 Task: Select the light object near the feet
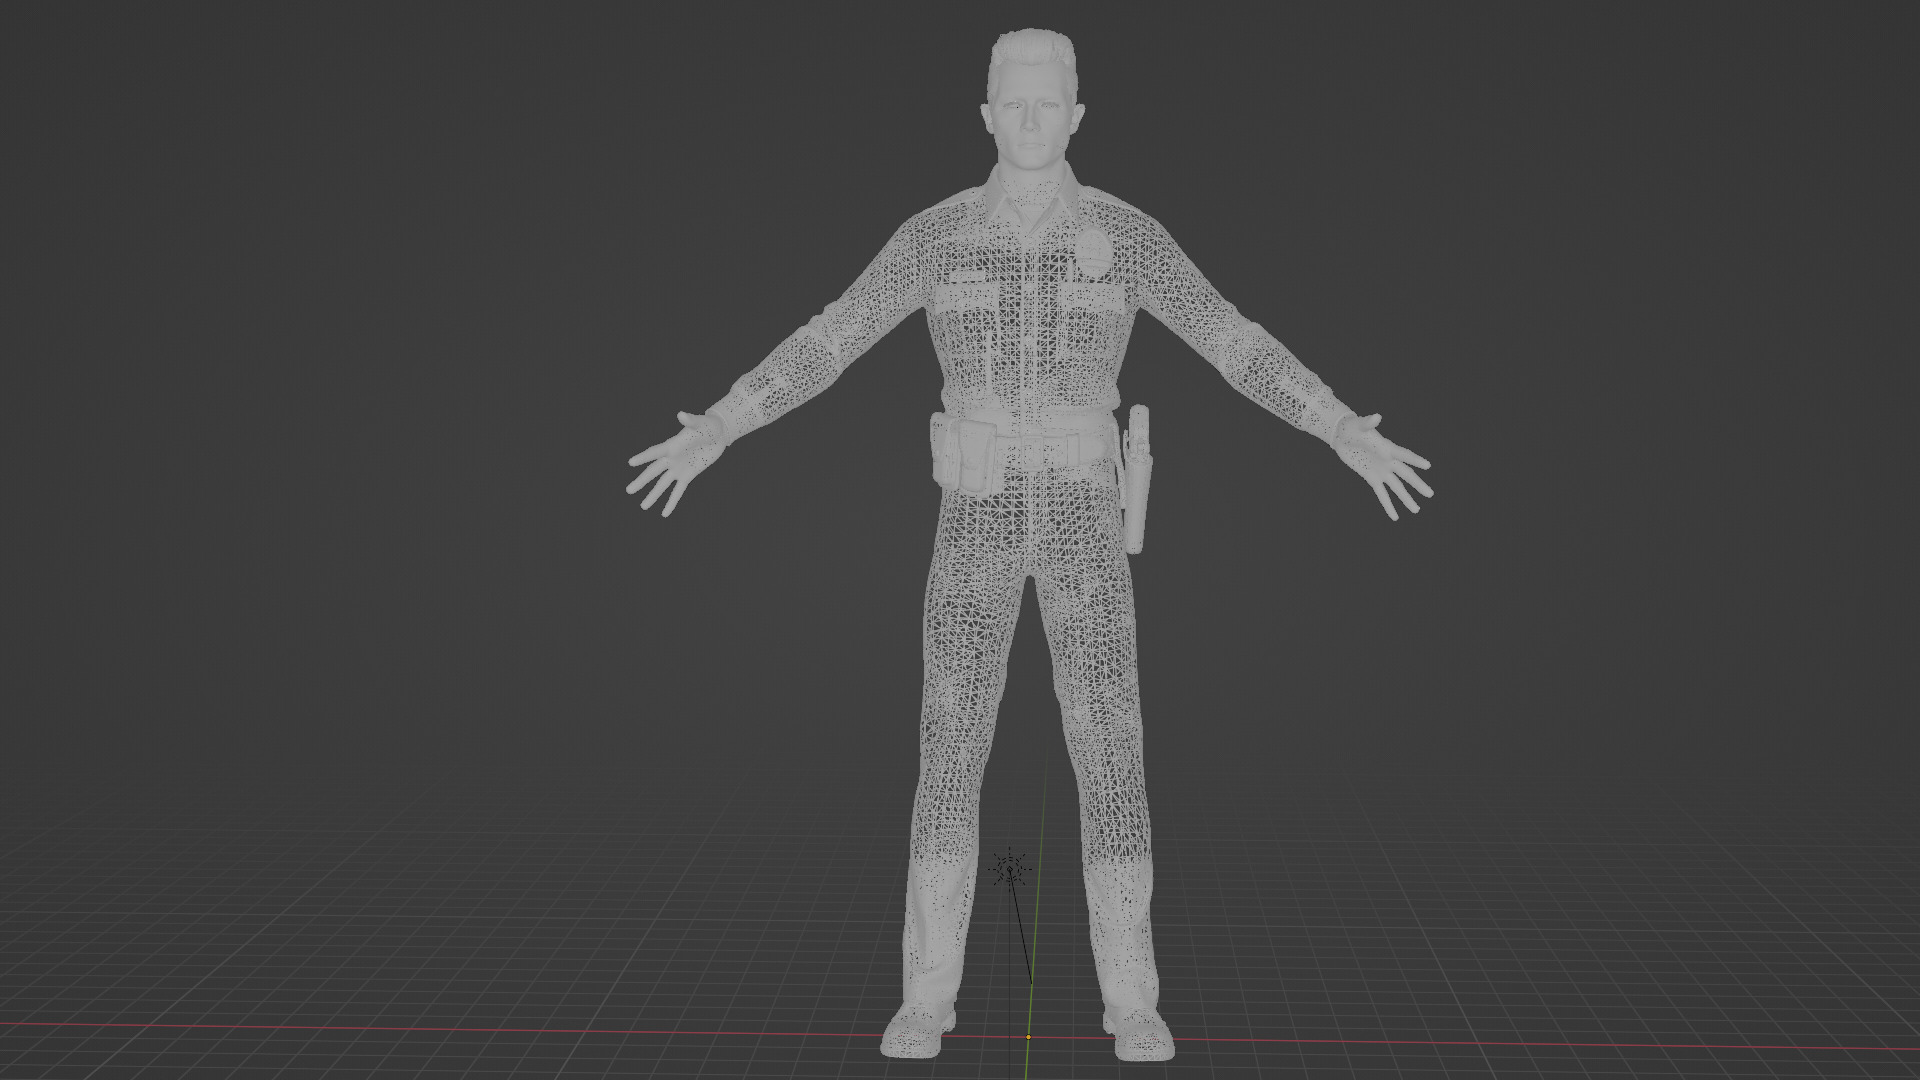pos(1010,870)
